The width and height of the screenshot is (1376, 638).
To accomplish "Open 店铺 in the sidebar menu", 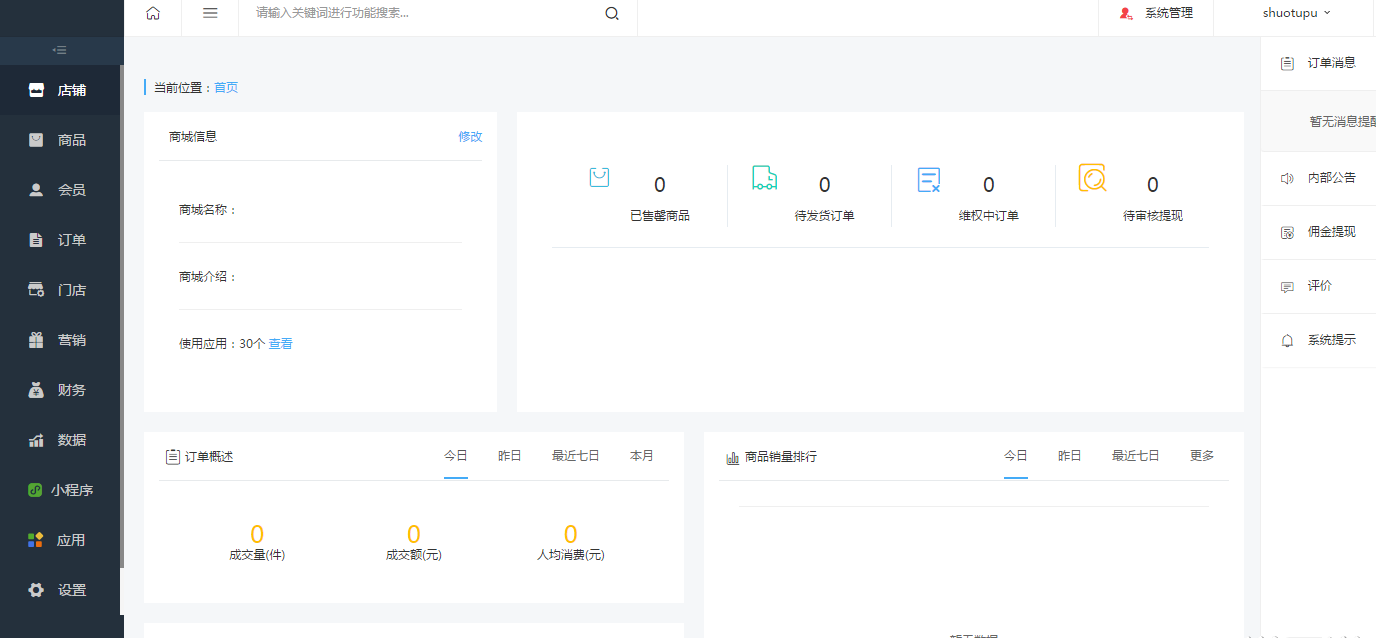I will [60, 90].
